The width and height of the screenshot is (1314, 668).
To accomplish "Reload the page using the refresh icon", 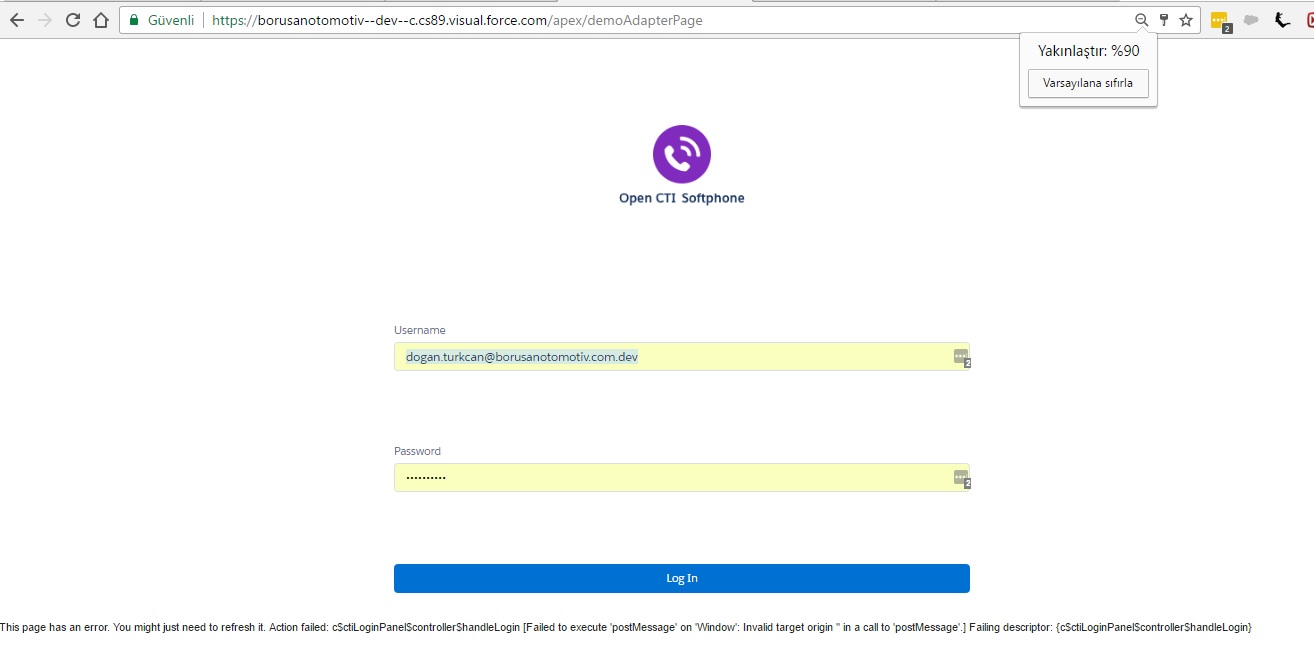I will point(71,19).
